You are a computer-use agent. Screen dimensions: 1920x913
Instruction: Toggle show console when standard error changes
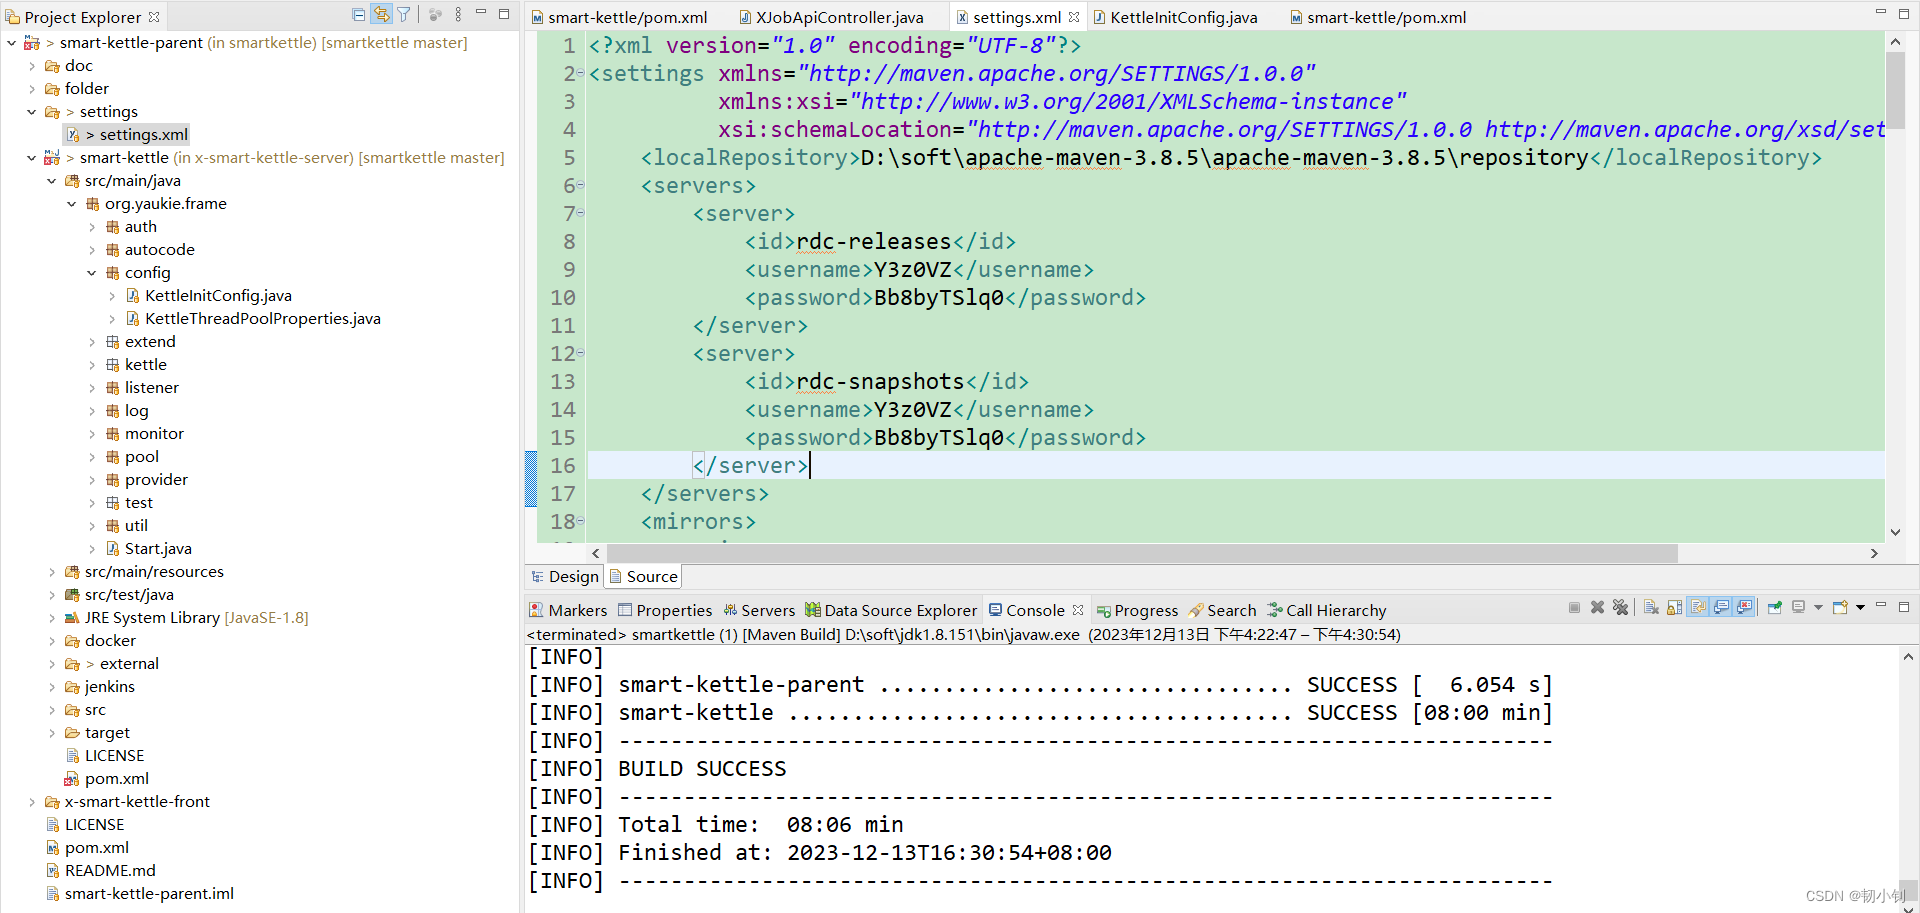click(x=1745, y=608)
